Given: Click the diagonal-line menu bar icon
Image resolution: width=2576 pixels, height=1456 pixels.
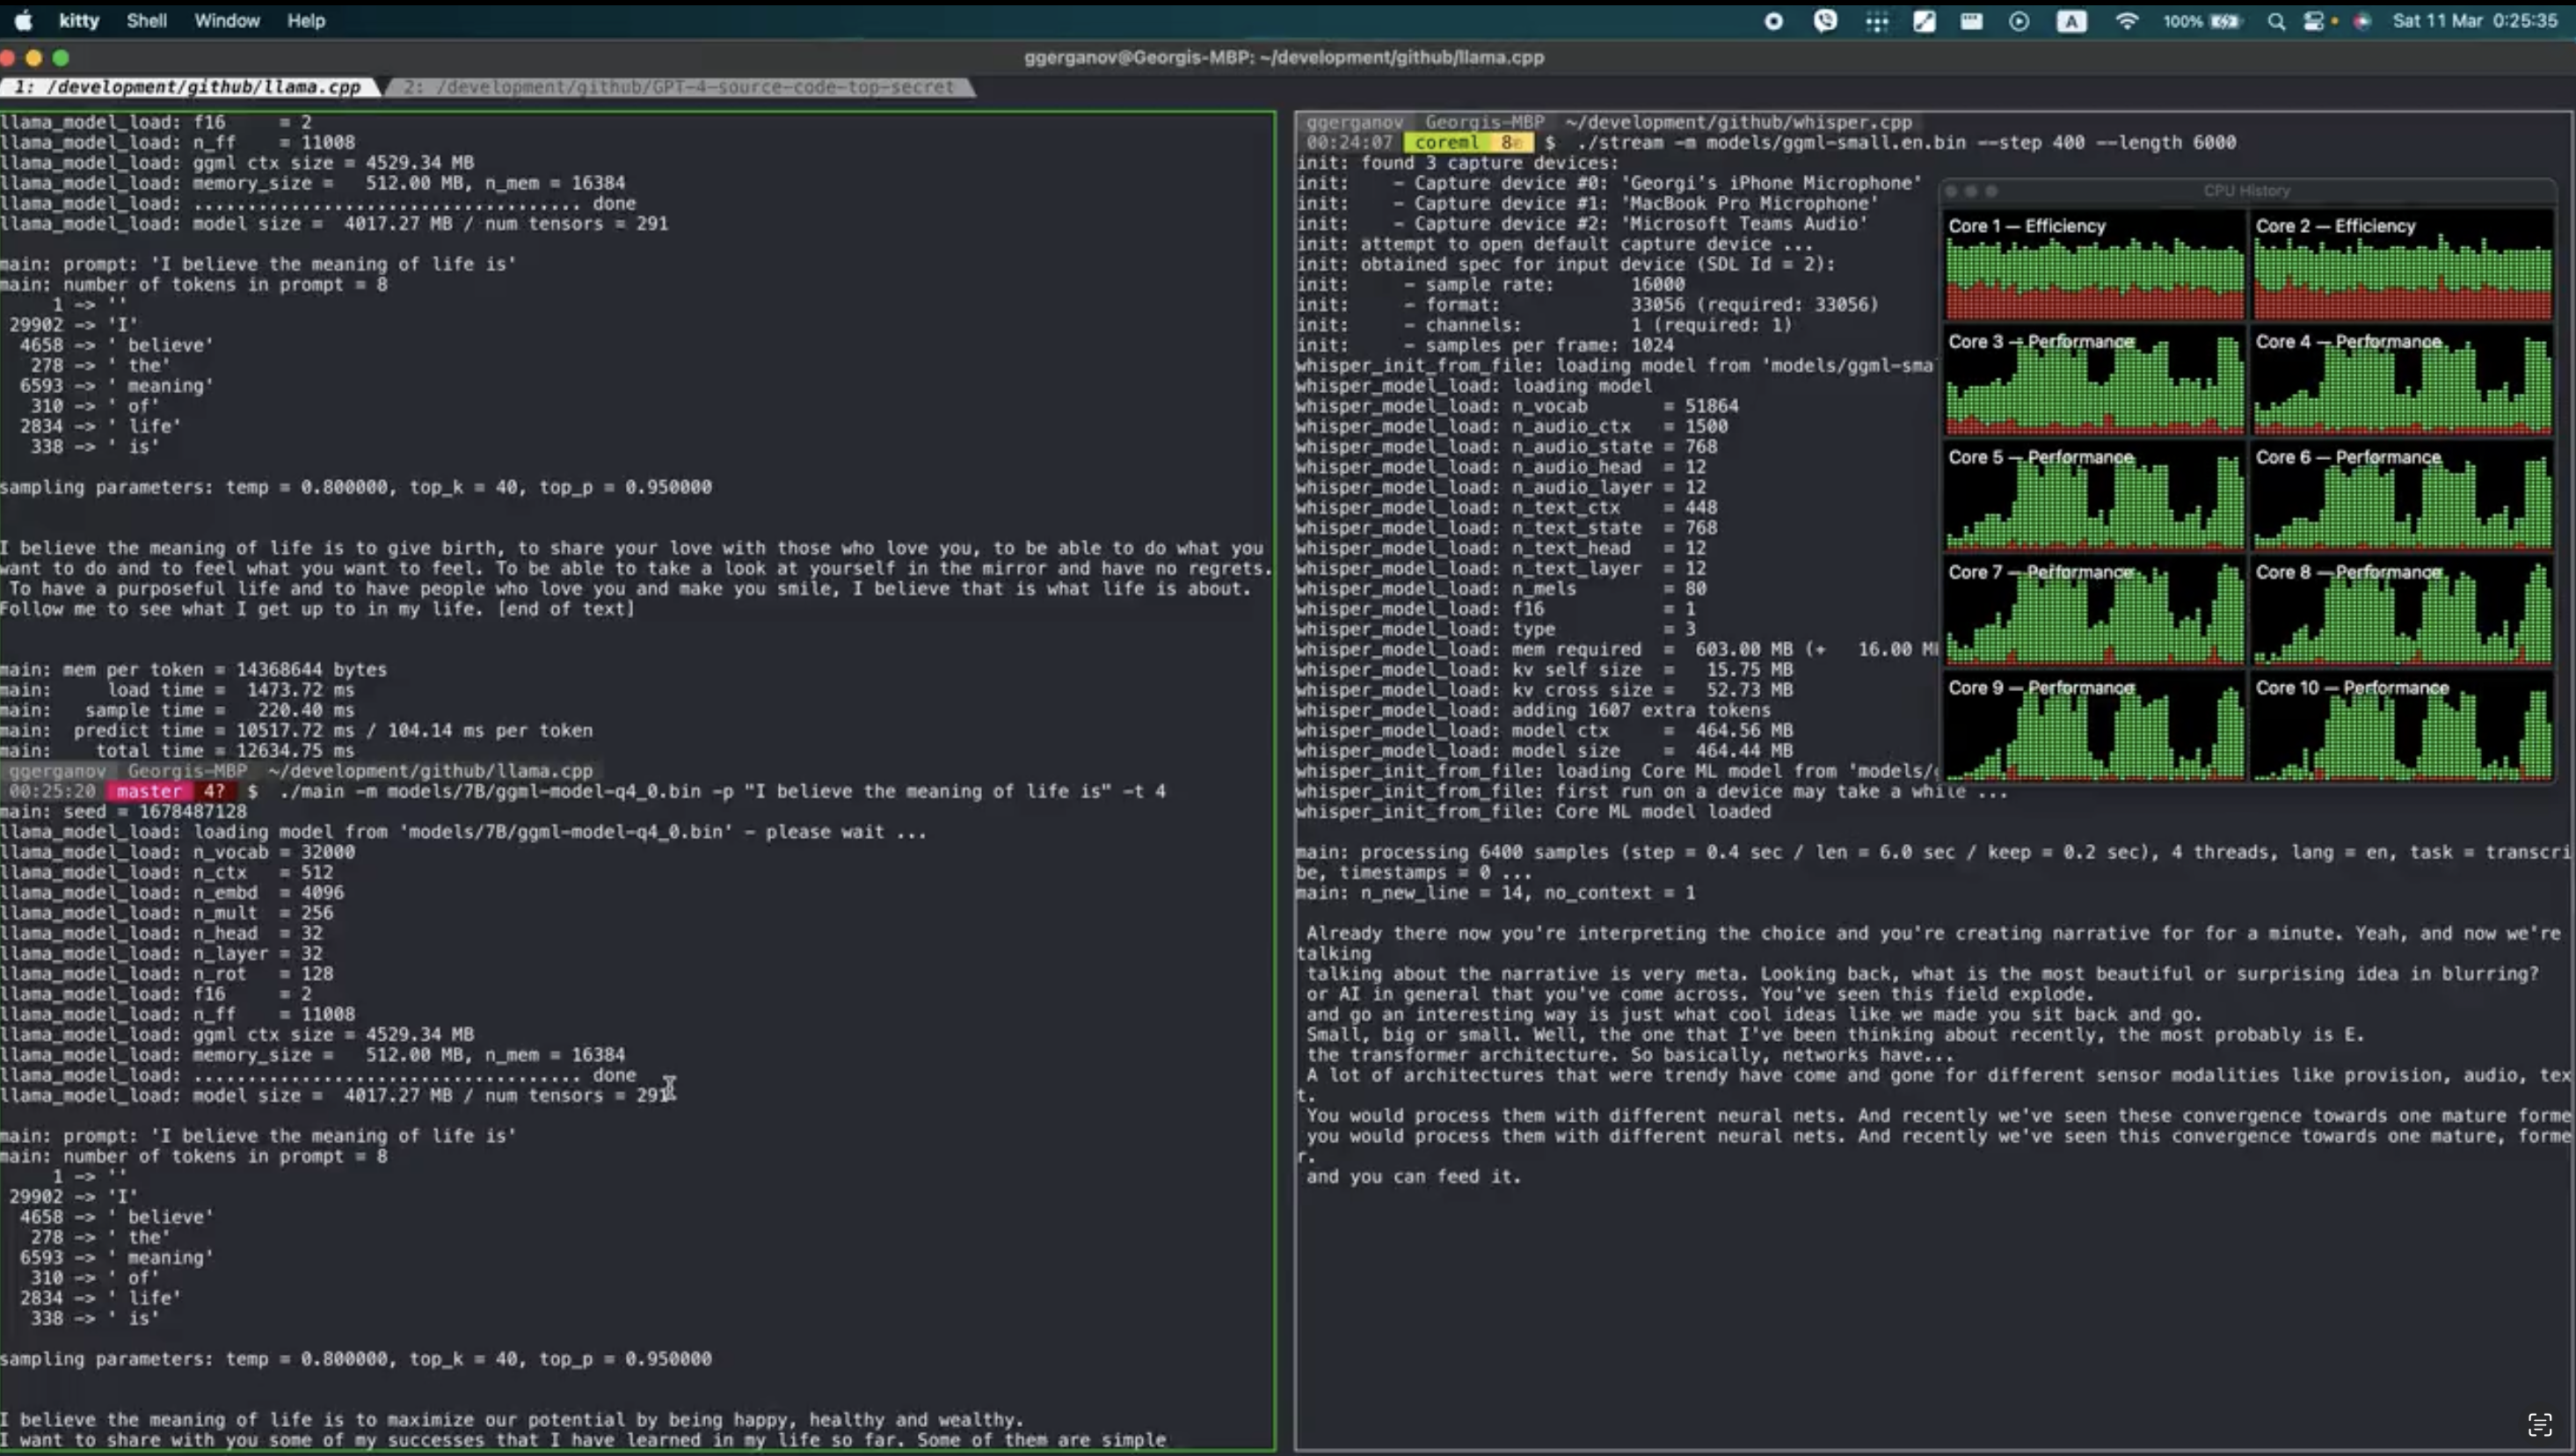Looking at the screenshot, I should (x=1924, y=21).
